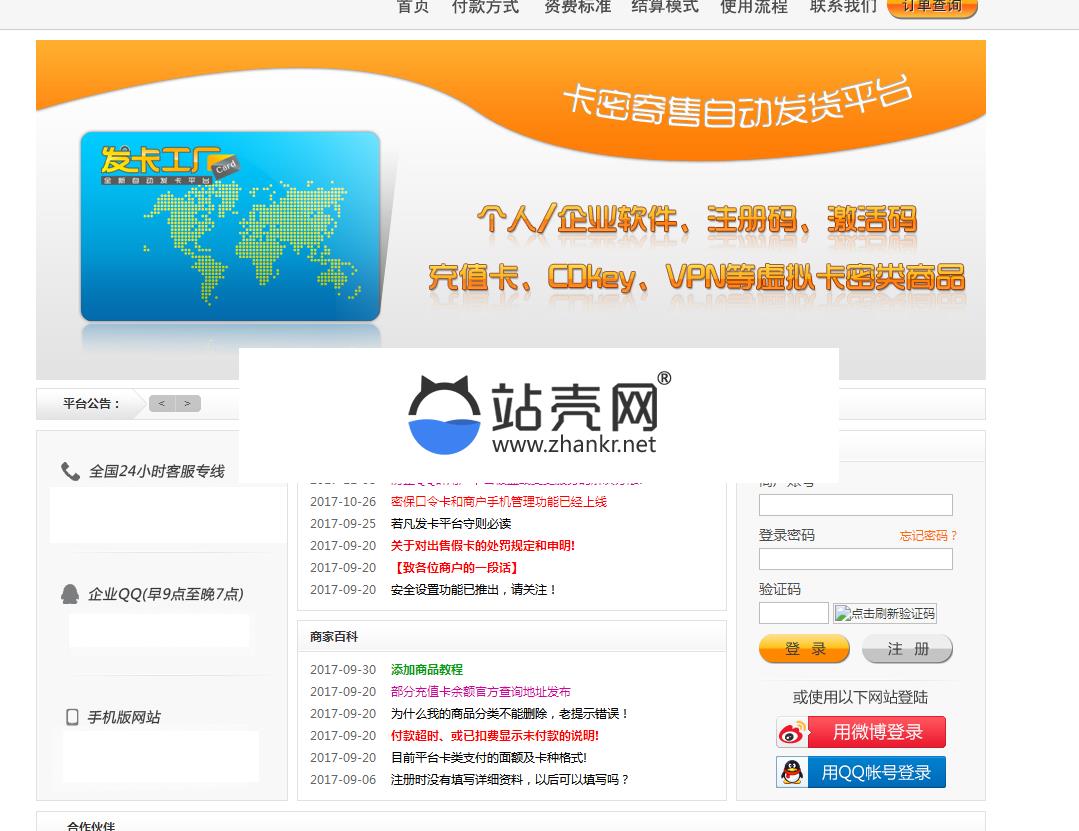Click the 或使用以下网站登陆 text
1079x831 pixels.
(860, 697)
